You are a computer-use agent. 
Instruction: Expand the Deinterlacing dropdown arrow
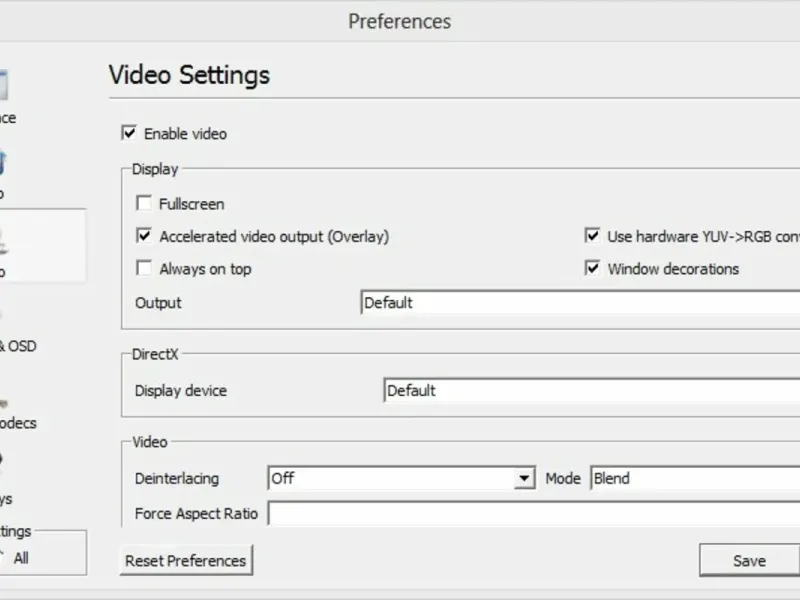[525, 479]
